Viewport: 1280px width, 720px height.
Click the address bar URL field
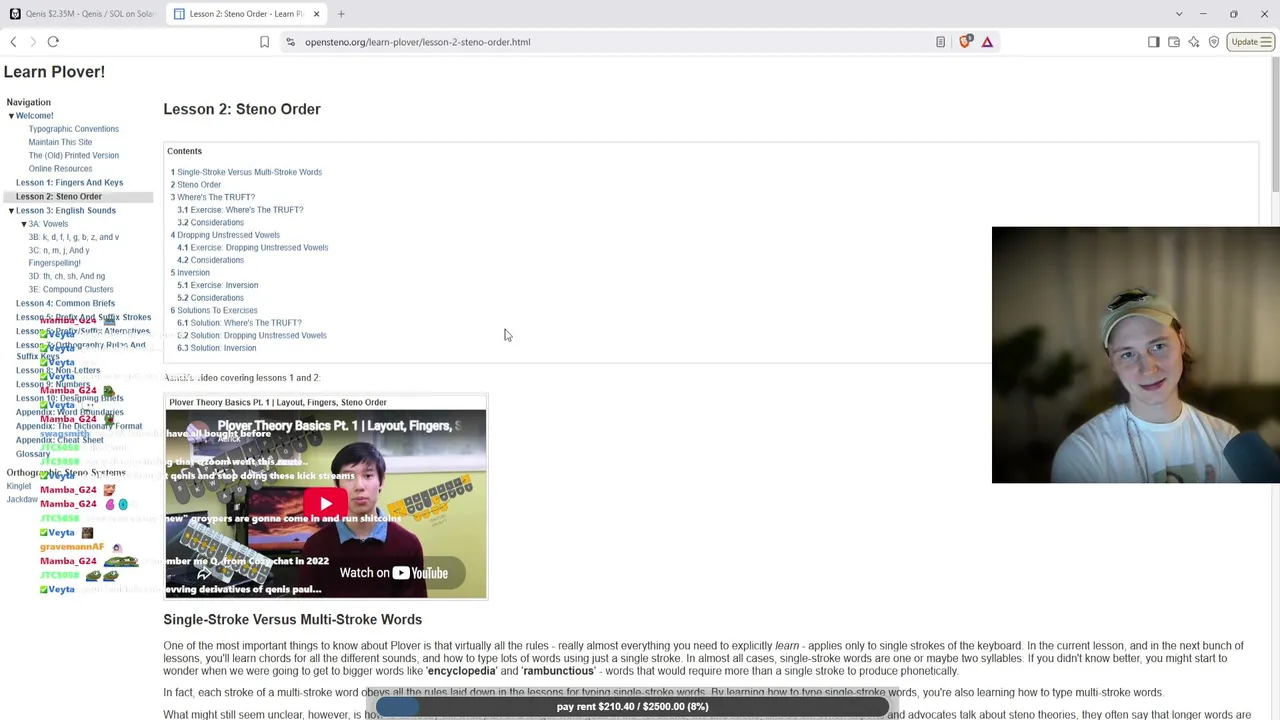(610, 42)
